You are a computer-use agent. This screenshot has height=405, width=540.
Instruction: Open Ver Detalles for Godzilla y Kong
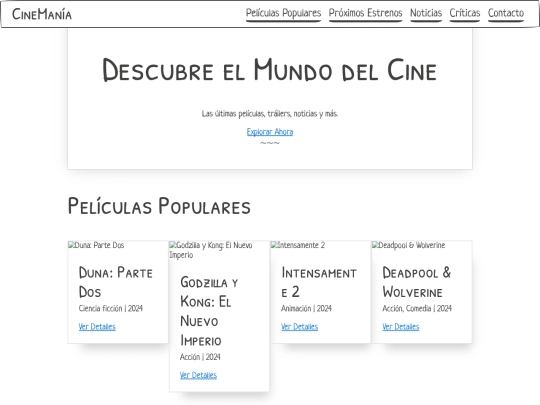(x=198, y=375)
